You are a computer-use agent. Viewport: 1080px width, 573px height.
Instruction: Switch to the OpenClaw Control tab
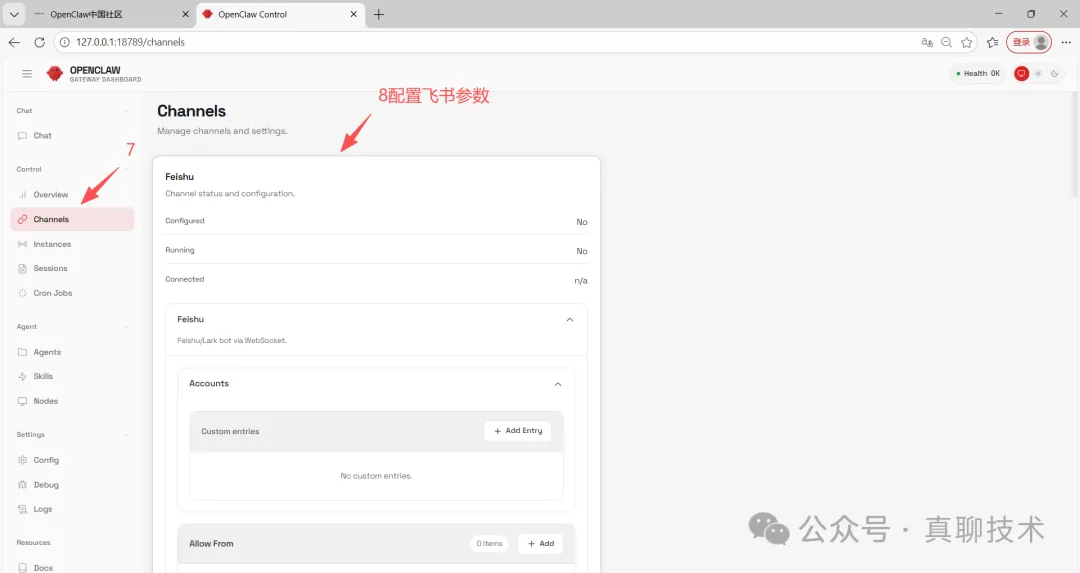279,14
